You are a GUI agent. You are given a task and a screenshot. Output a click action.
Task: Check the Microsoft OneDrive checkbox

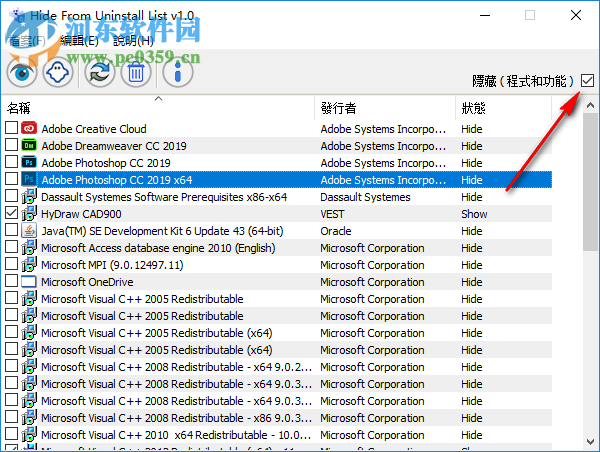[x=11, y=281]
